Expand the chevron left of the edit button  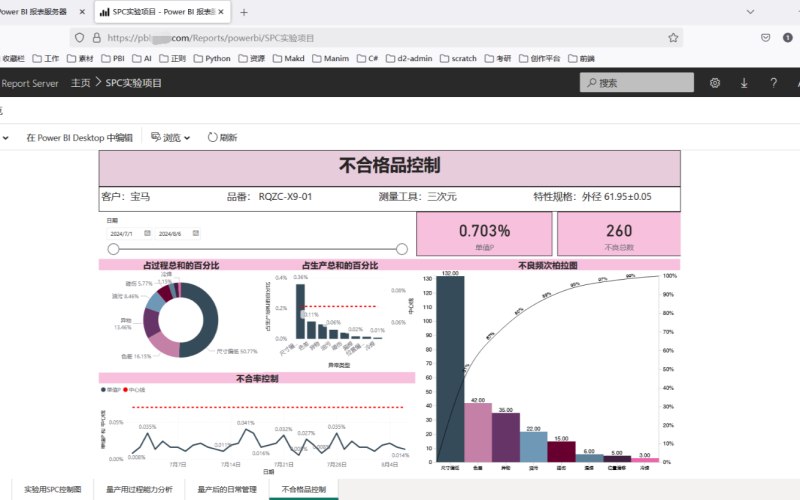(6, 138)
